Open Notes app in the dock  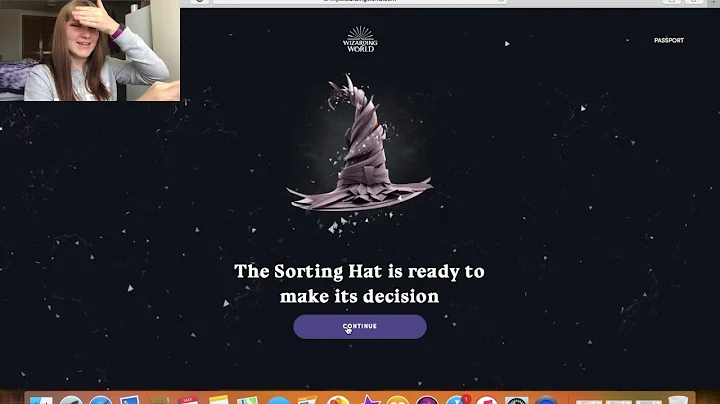pyautogui.click(x=219, y=400)
